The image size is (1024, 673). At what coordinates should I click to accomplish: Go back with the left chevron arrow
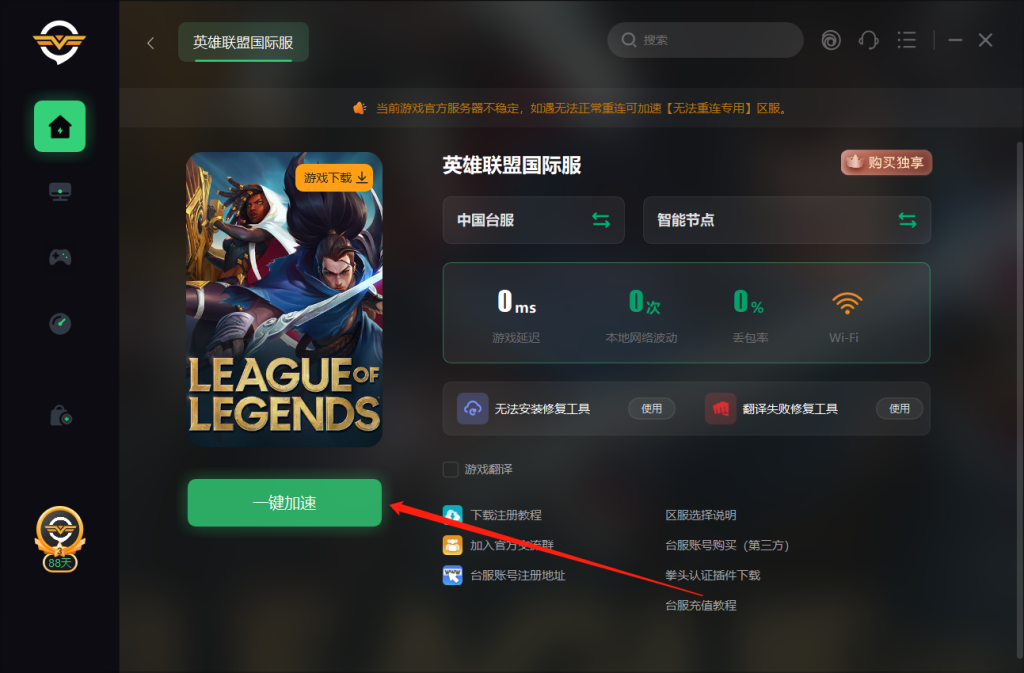tap(151, 43)
